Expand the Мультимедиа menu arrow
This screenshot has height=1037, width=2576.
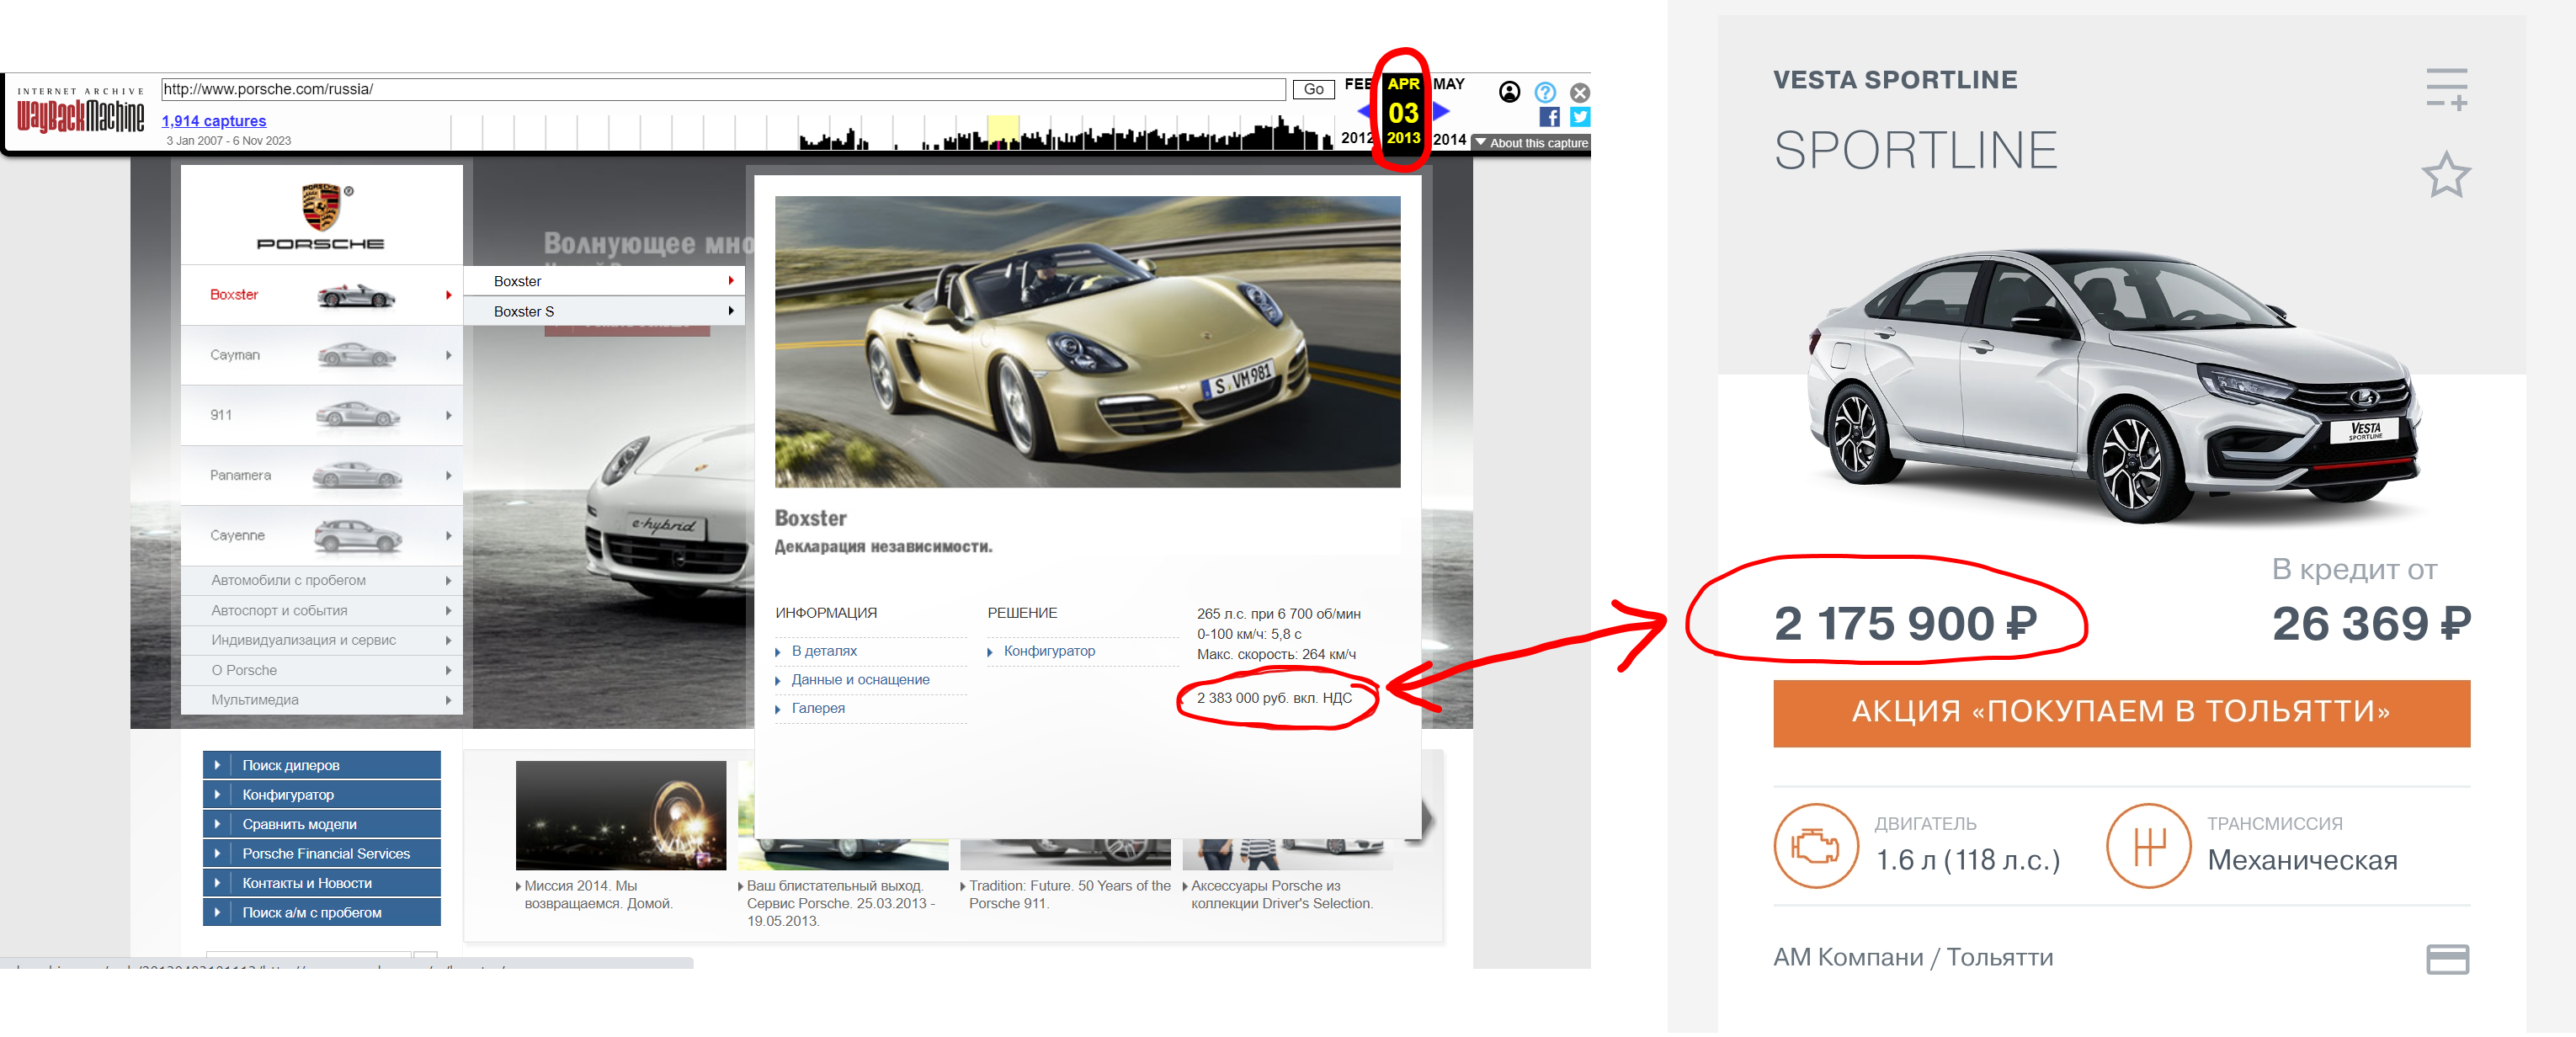pos(449,700)
